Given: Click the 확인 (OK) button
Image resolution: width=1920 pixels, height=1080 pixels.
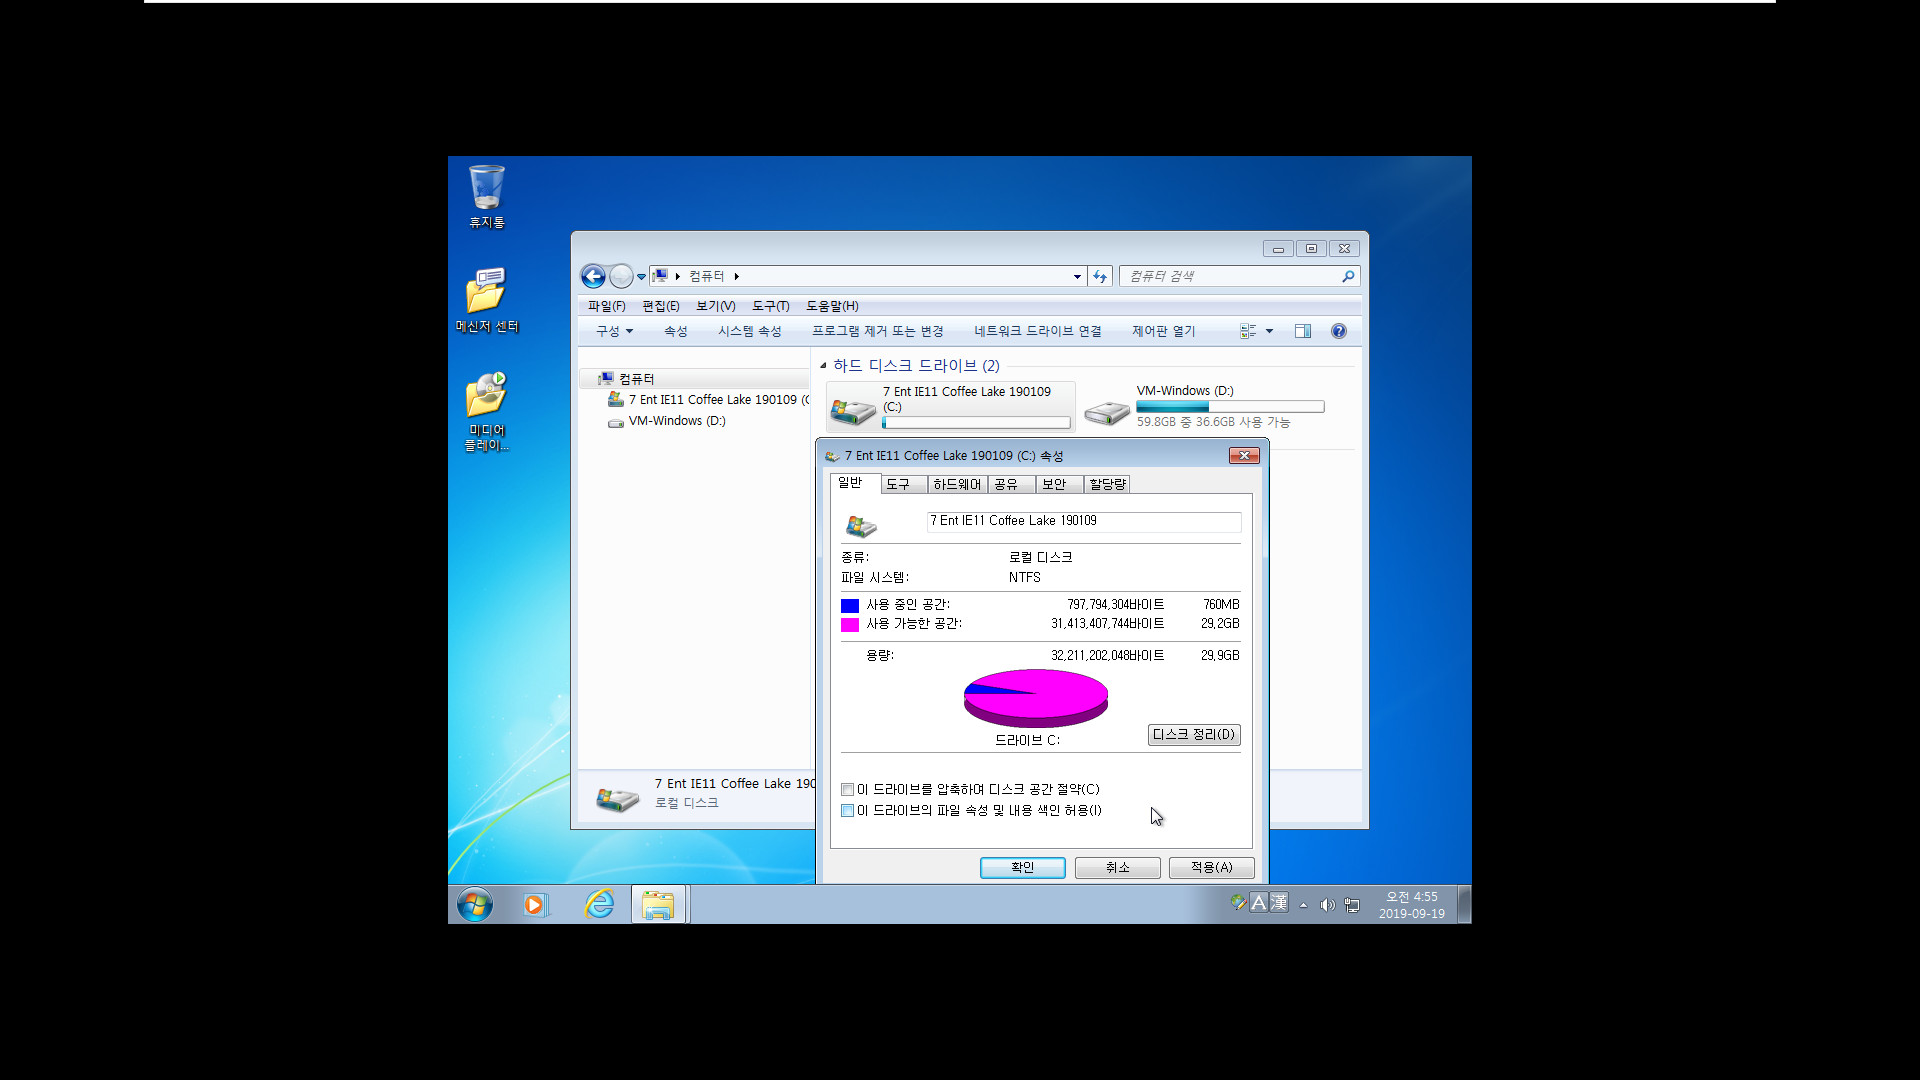Looking at the screenshot, I should (x=1022, y=868).
